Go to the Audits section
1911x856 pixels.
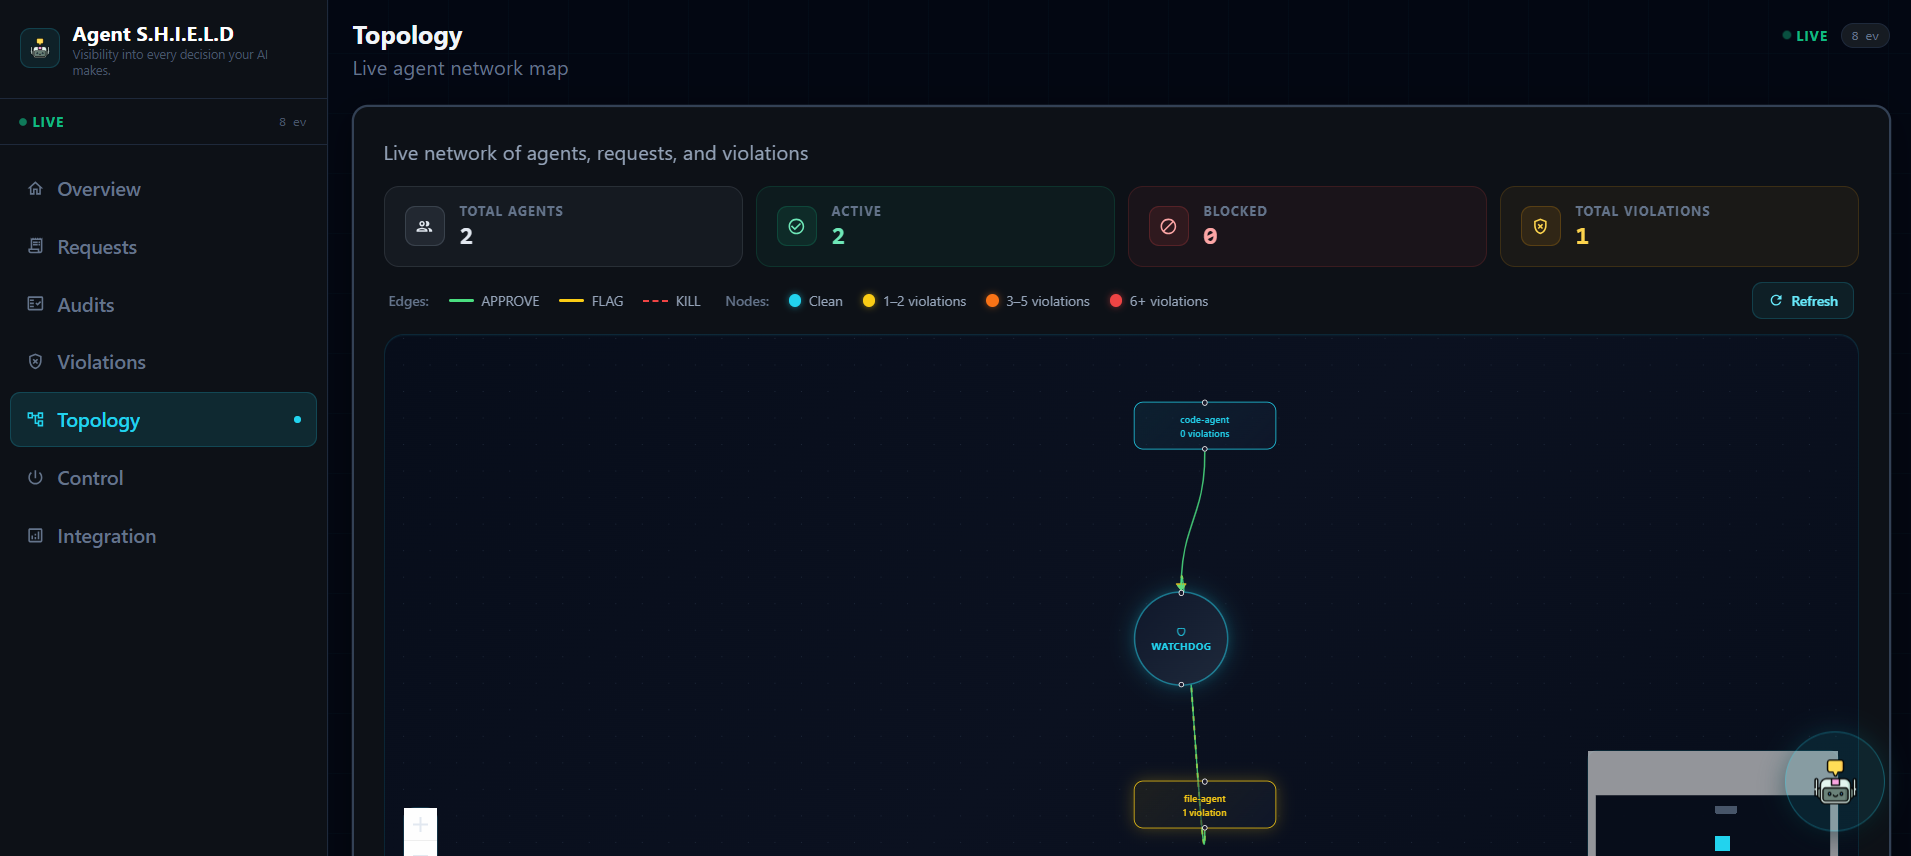coord(163,305)
